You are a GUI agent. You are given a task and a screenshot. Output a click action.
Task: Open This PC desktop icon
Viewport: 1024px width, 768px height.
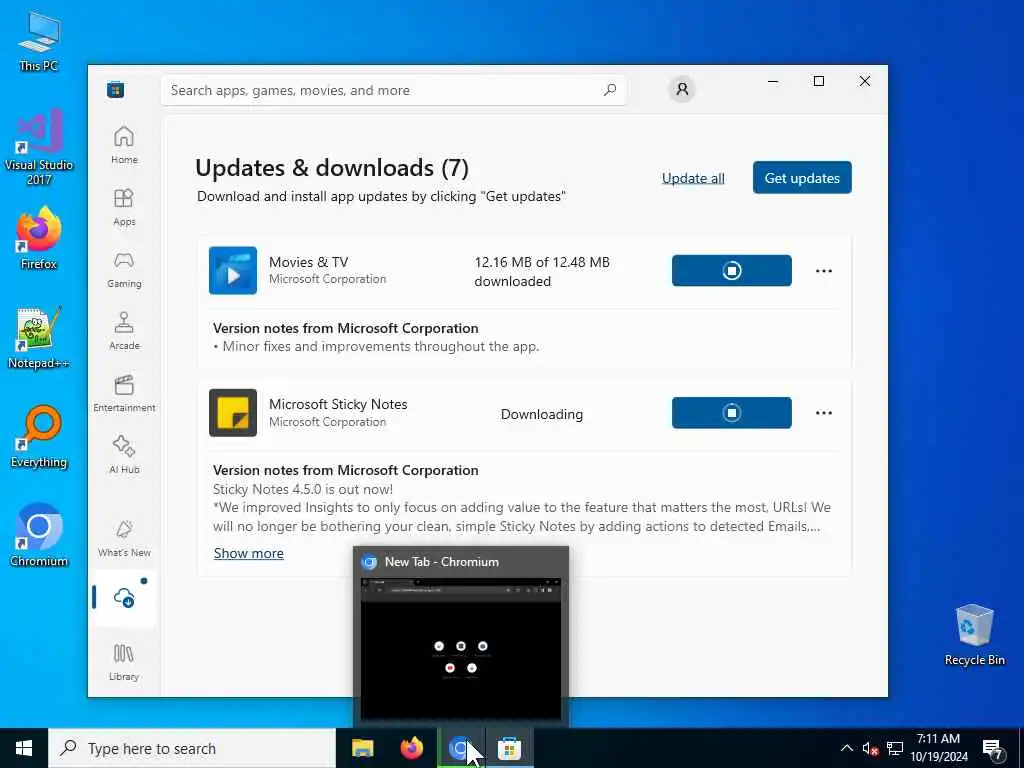pos(39,40)
